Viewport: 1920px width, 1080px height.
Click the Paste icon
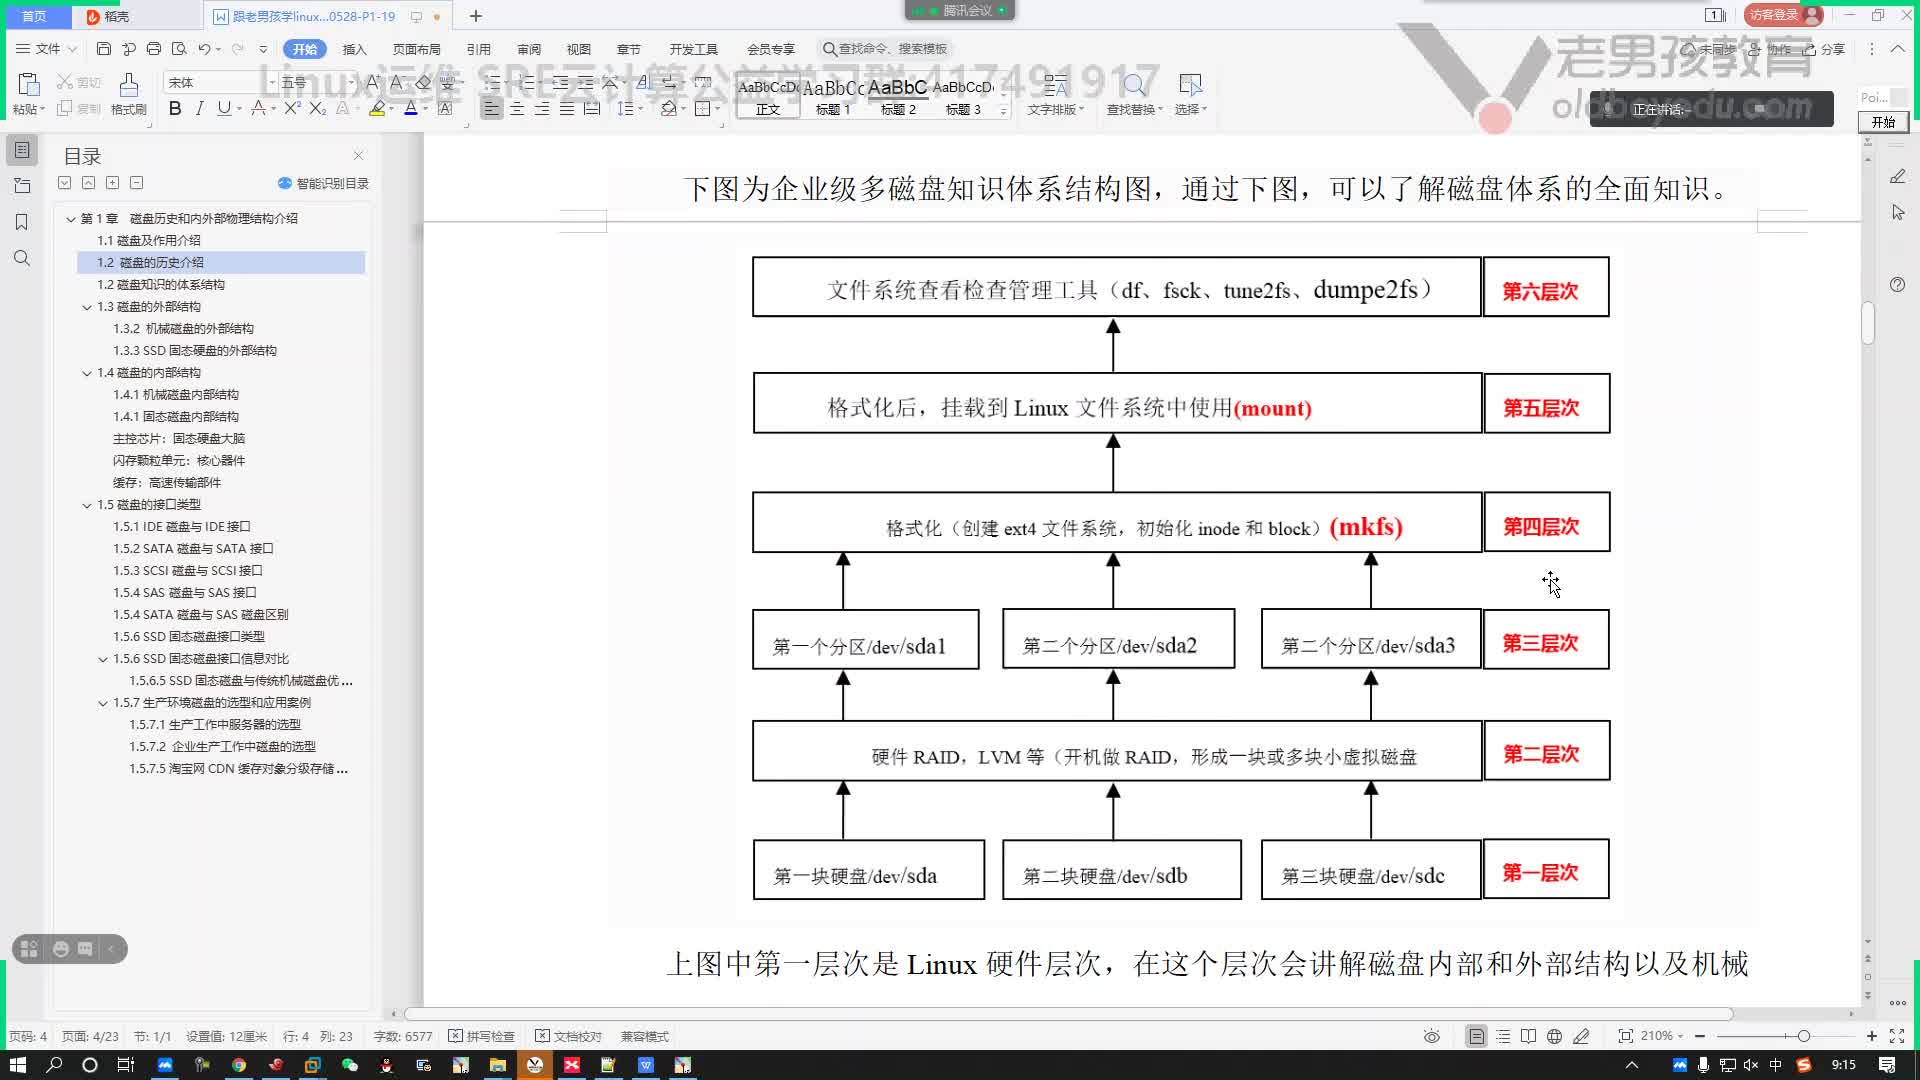coord(28,85)
